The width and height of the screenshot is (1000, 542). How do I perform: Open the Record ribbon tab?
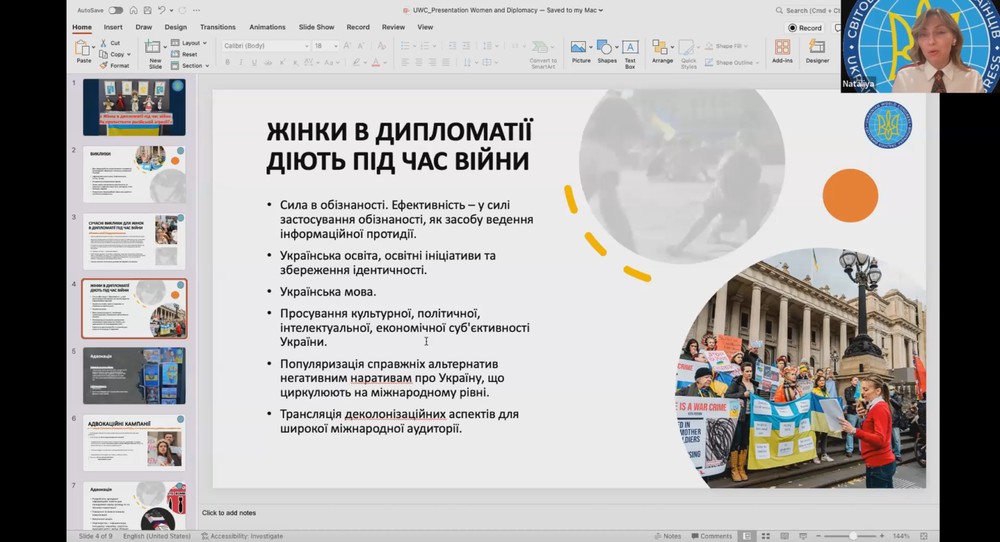[358, 27]
